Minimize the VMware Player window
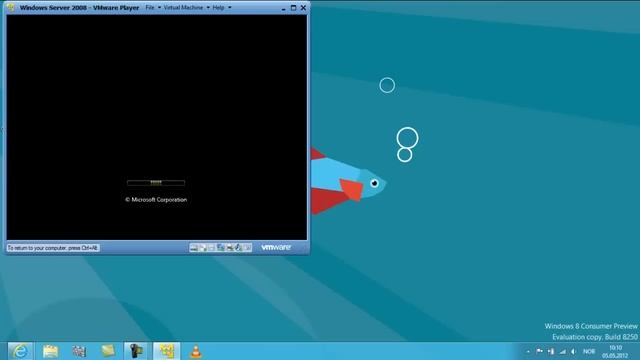Image resolution: width=640 pixels, height=360 pixels. point(283,8)
